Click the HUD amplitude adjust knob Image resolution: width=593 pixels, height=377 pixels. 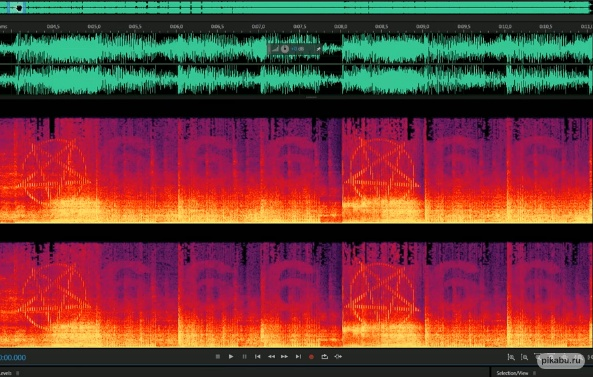[285, 49]
